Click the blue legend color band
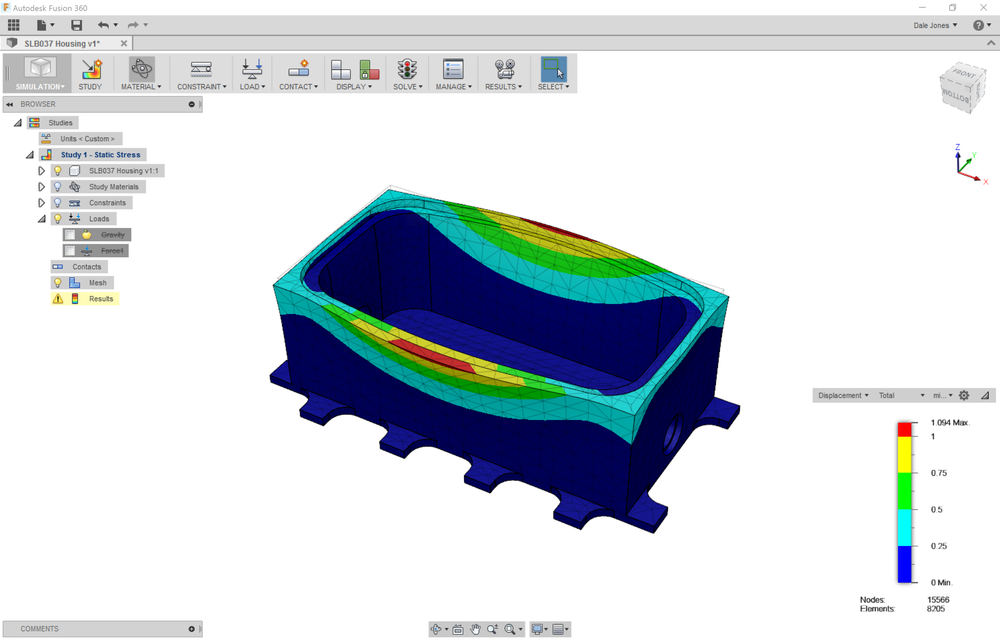 (904, 564)
